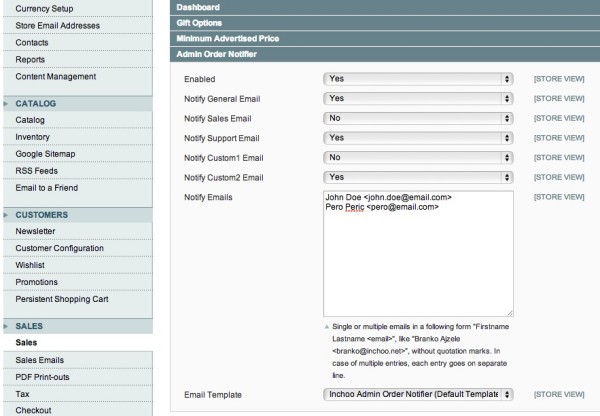The image size is (600, 416).
Task: Open Checkout settings
Action: coord(33,410)
